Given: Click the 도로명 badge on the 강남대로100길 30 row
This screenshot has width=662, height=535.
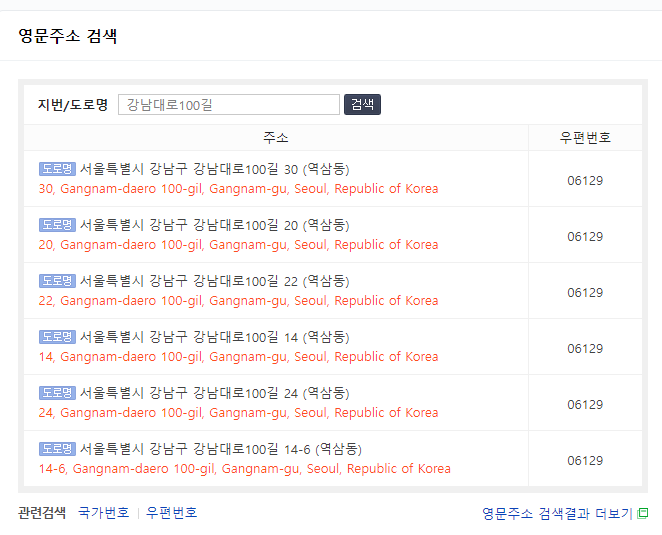Looking at the screenshot, I should click(x=57, y=169).
